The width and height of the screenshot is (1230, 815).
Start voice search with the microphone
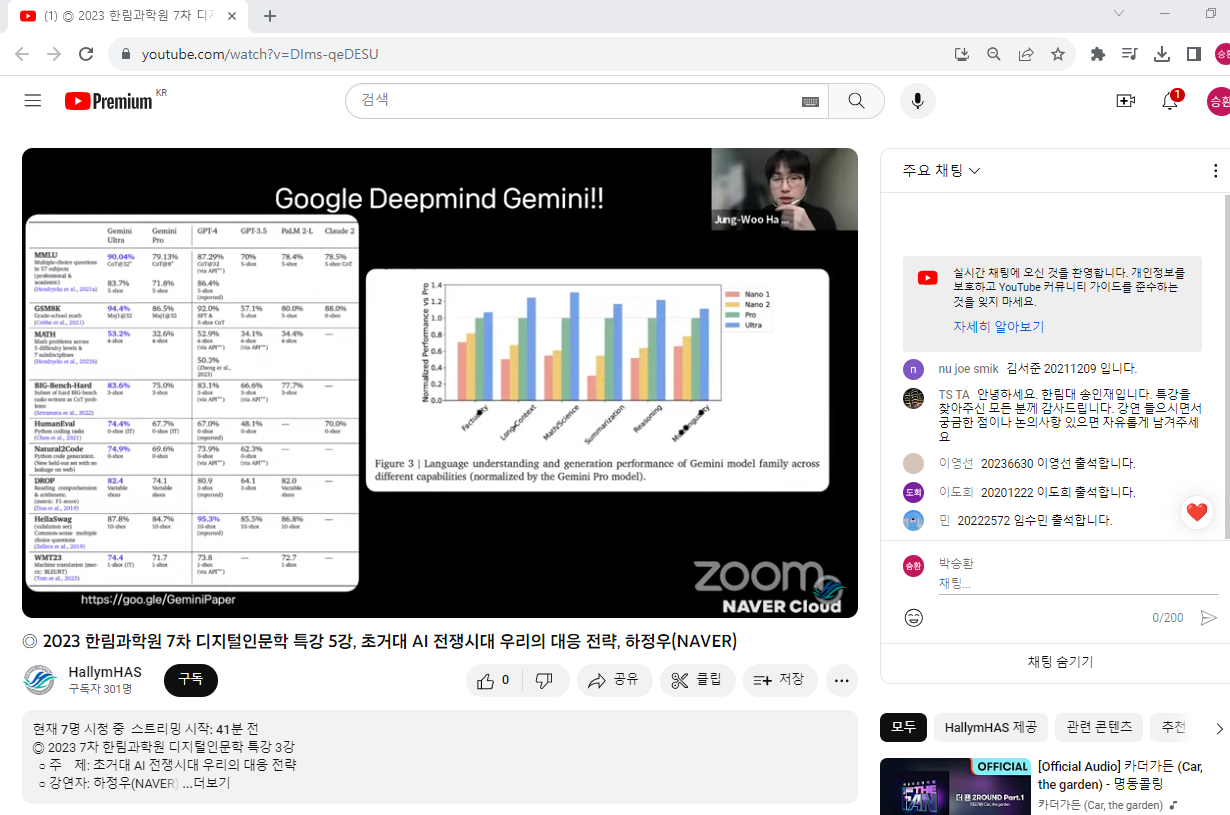pos(917,101)
